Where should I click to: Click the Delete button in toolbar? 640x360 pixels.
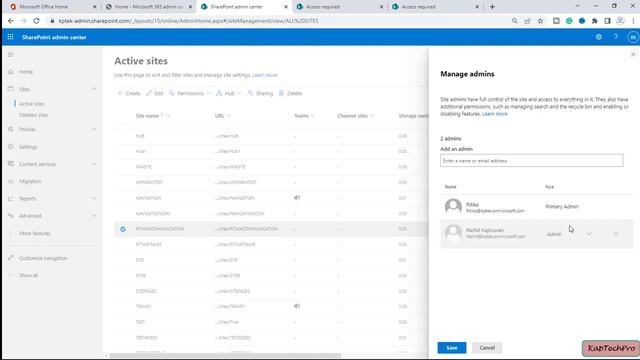coord(290,93)
